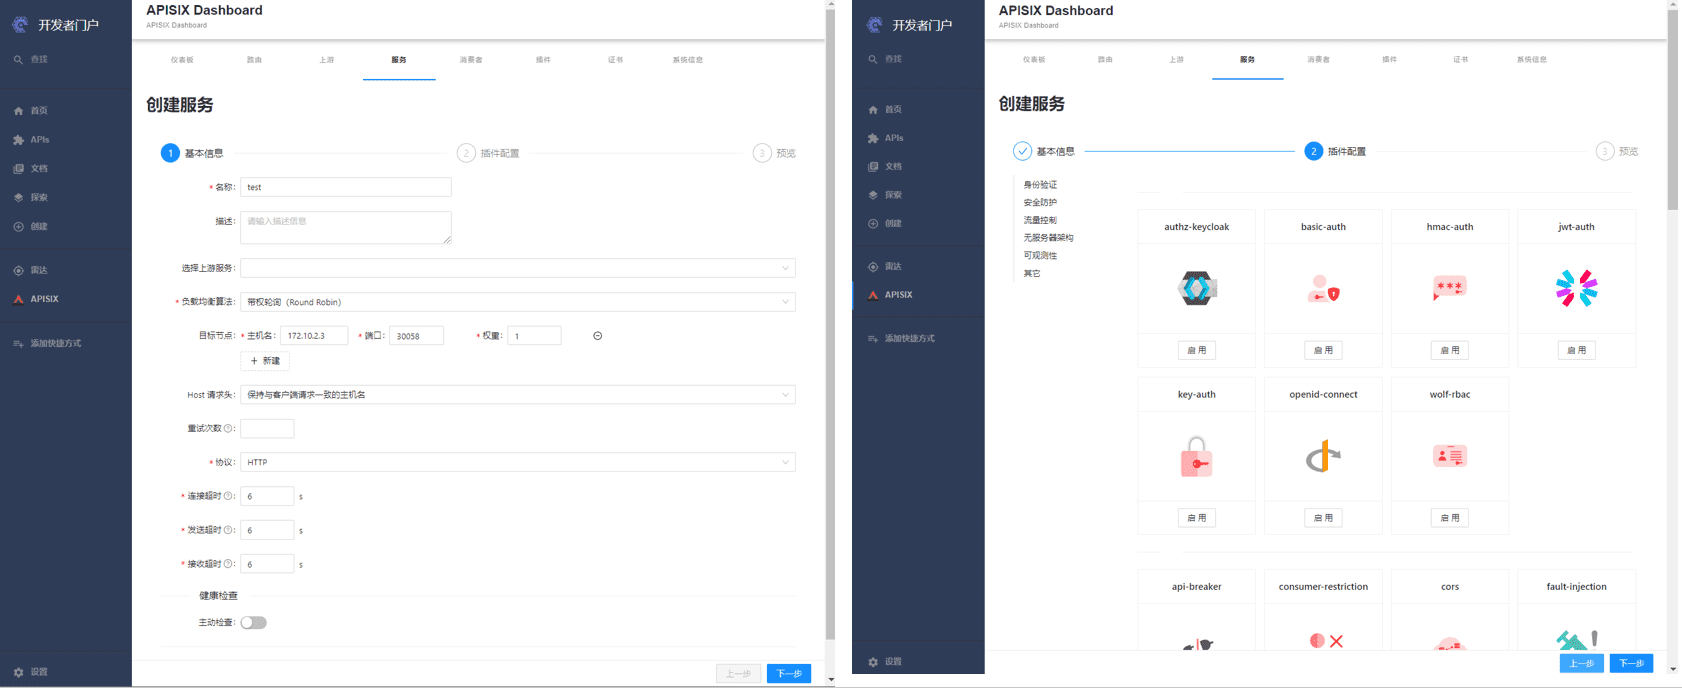Open the 选择上游服务 dropdown
Screen dimensions: 1682x688
click(518, 268)
